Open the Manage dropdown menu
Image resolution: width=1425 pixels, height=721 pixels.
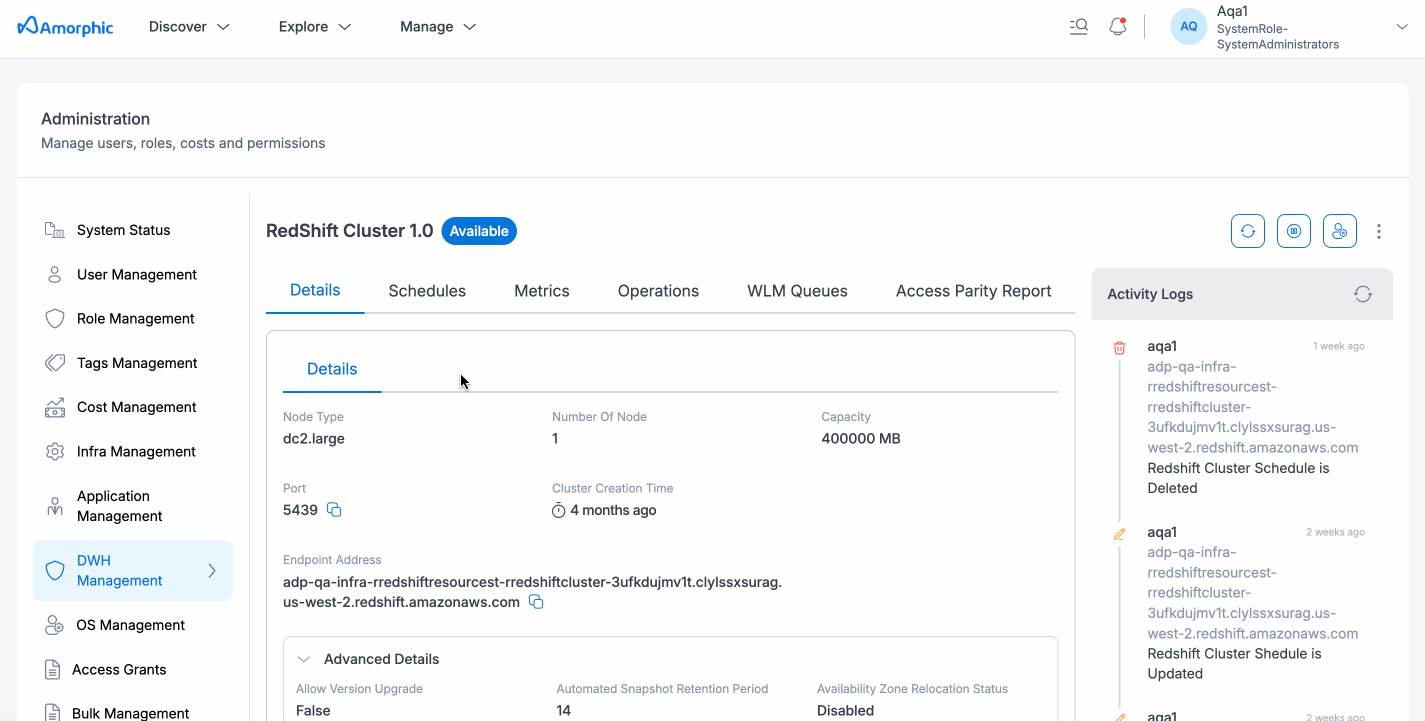[438, 27]
